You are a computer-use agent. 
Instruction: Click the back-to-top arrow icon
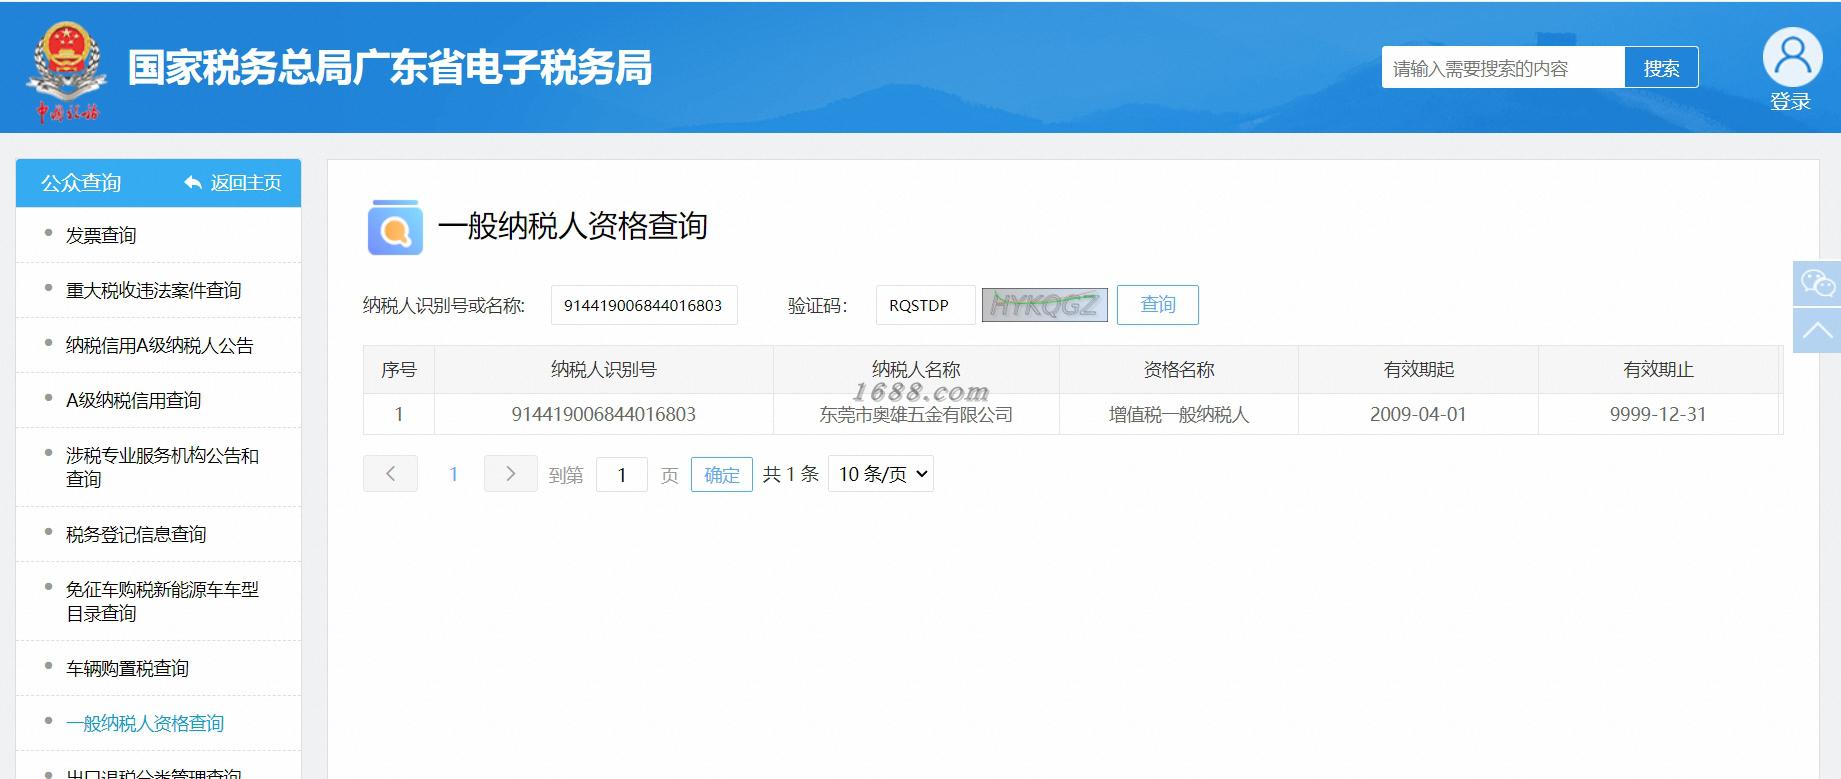(x=1817, y=330)
